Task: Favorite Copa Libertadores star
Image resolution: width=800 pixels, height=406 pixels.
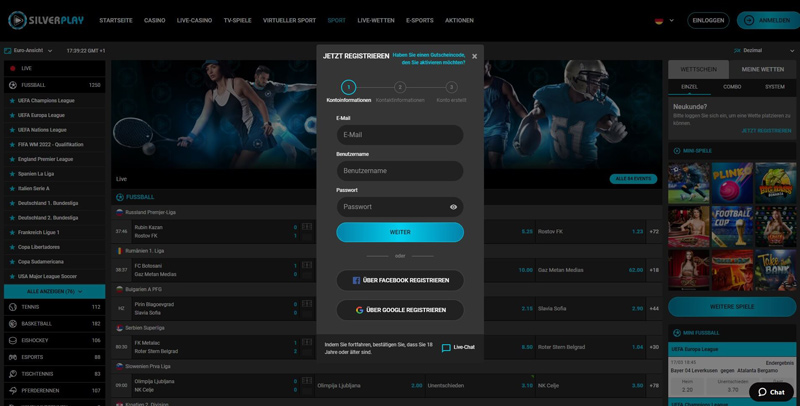Action: point(12,247)
